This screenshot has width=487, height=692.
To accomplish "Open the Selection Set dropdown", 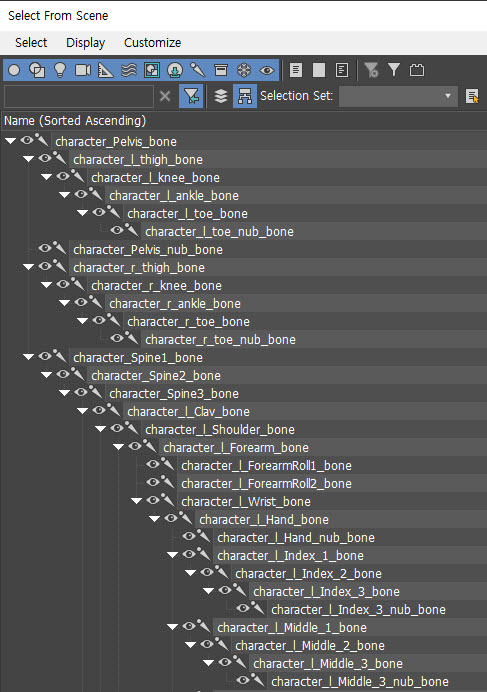I will (399, 96).
